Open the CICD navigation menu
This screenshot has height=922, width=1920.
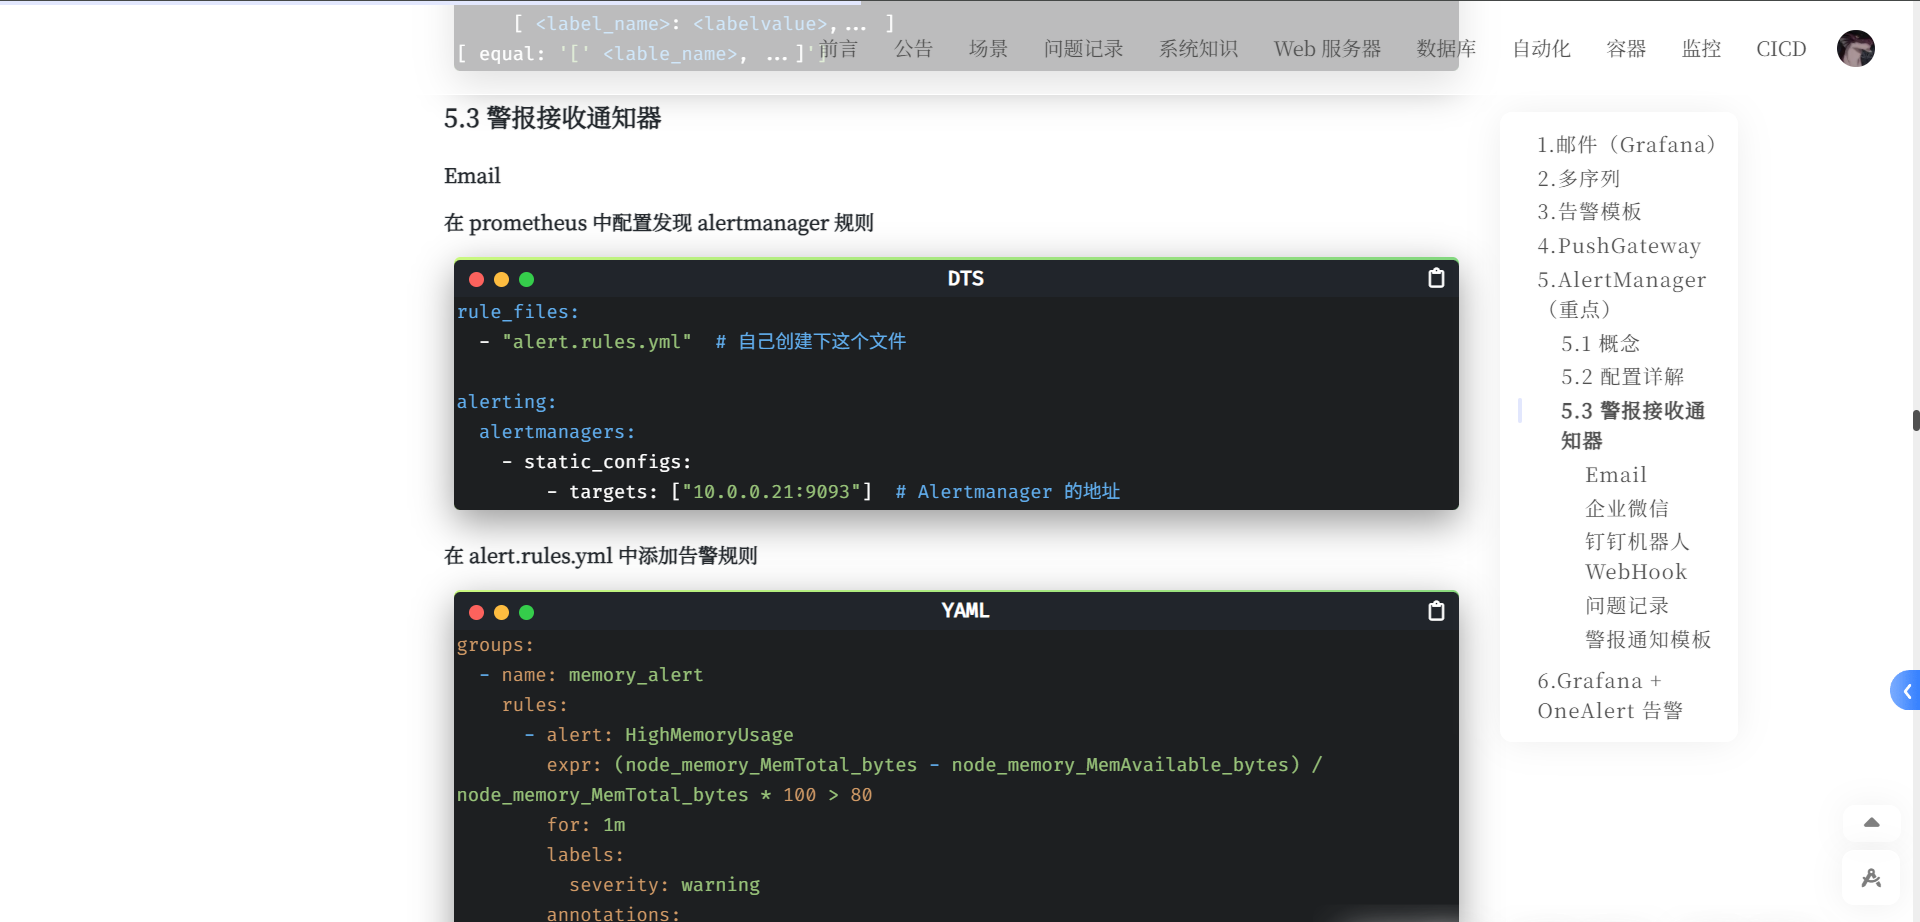(1781, 49)
